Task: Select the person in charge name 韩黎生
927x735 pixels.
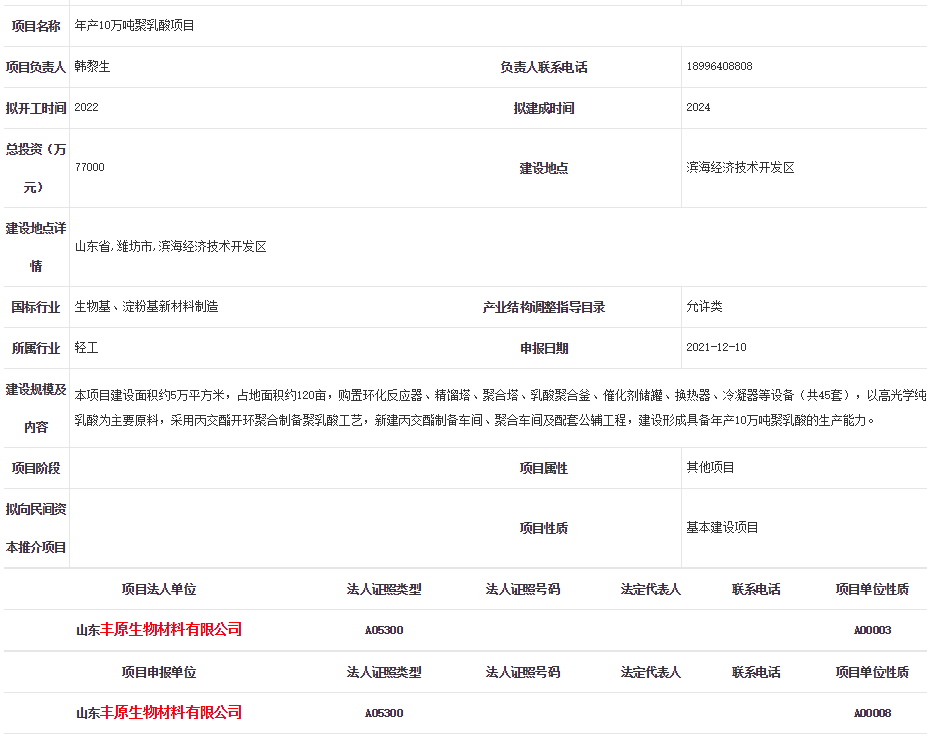Action: (92, 66)
